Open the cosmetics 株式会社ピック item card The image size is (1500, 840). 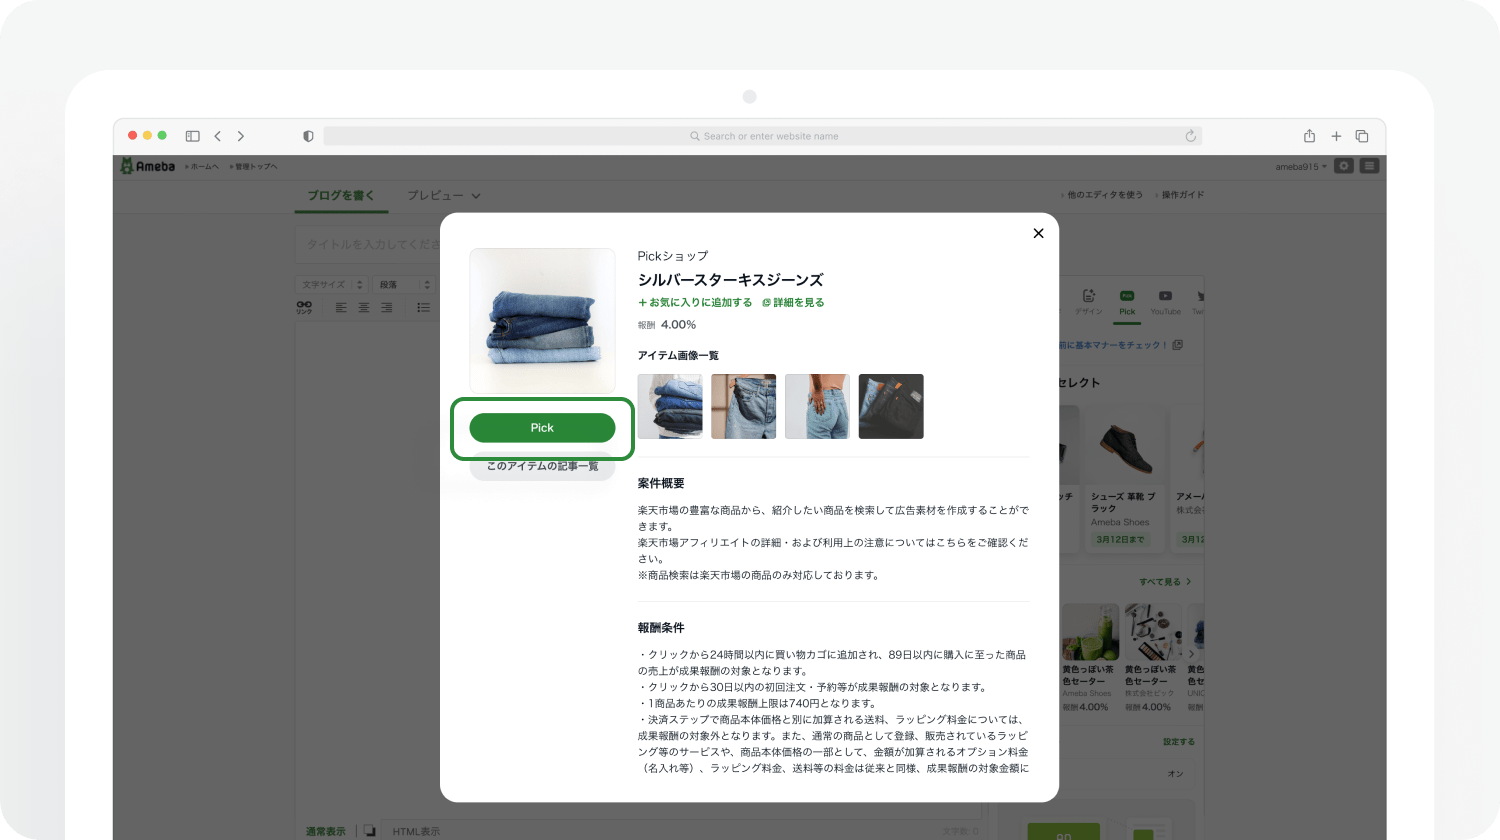(x=1152, y=658)
